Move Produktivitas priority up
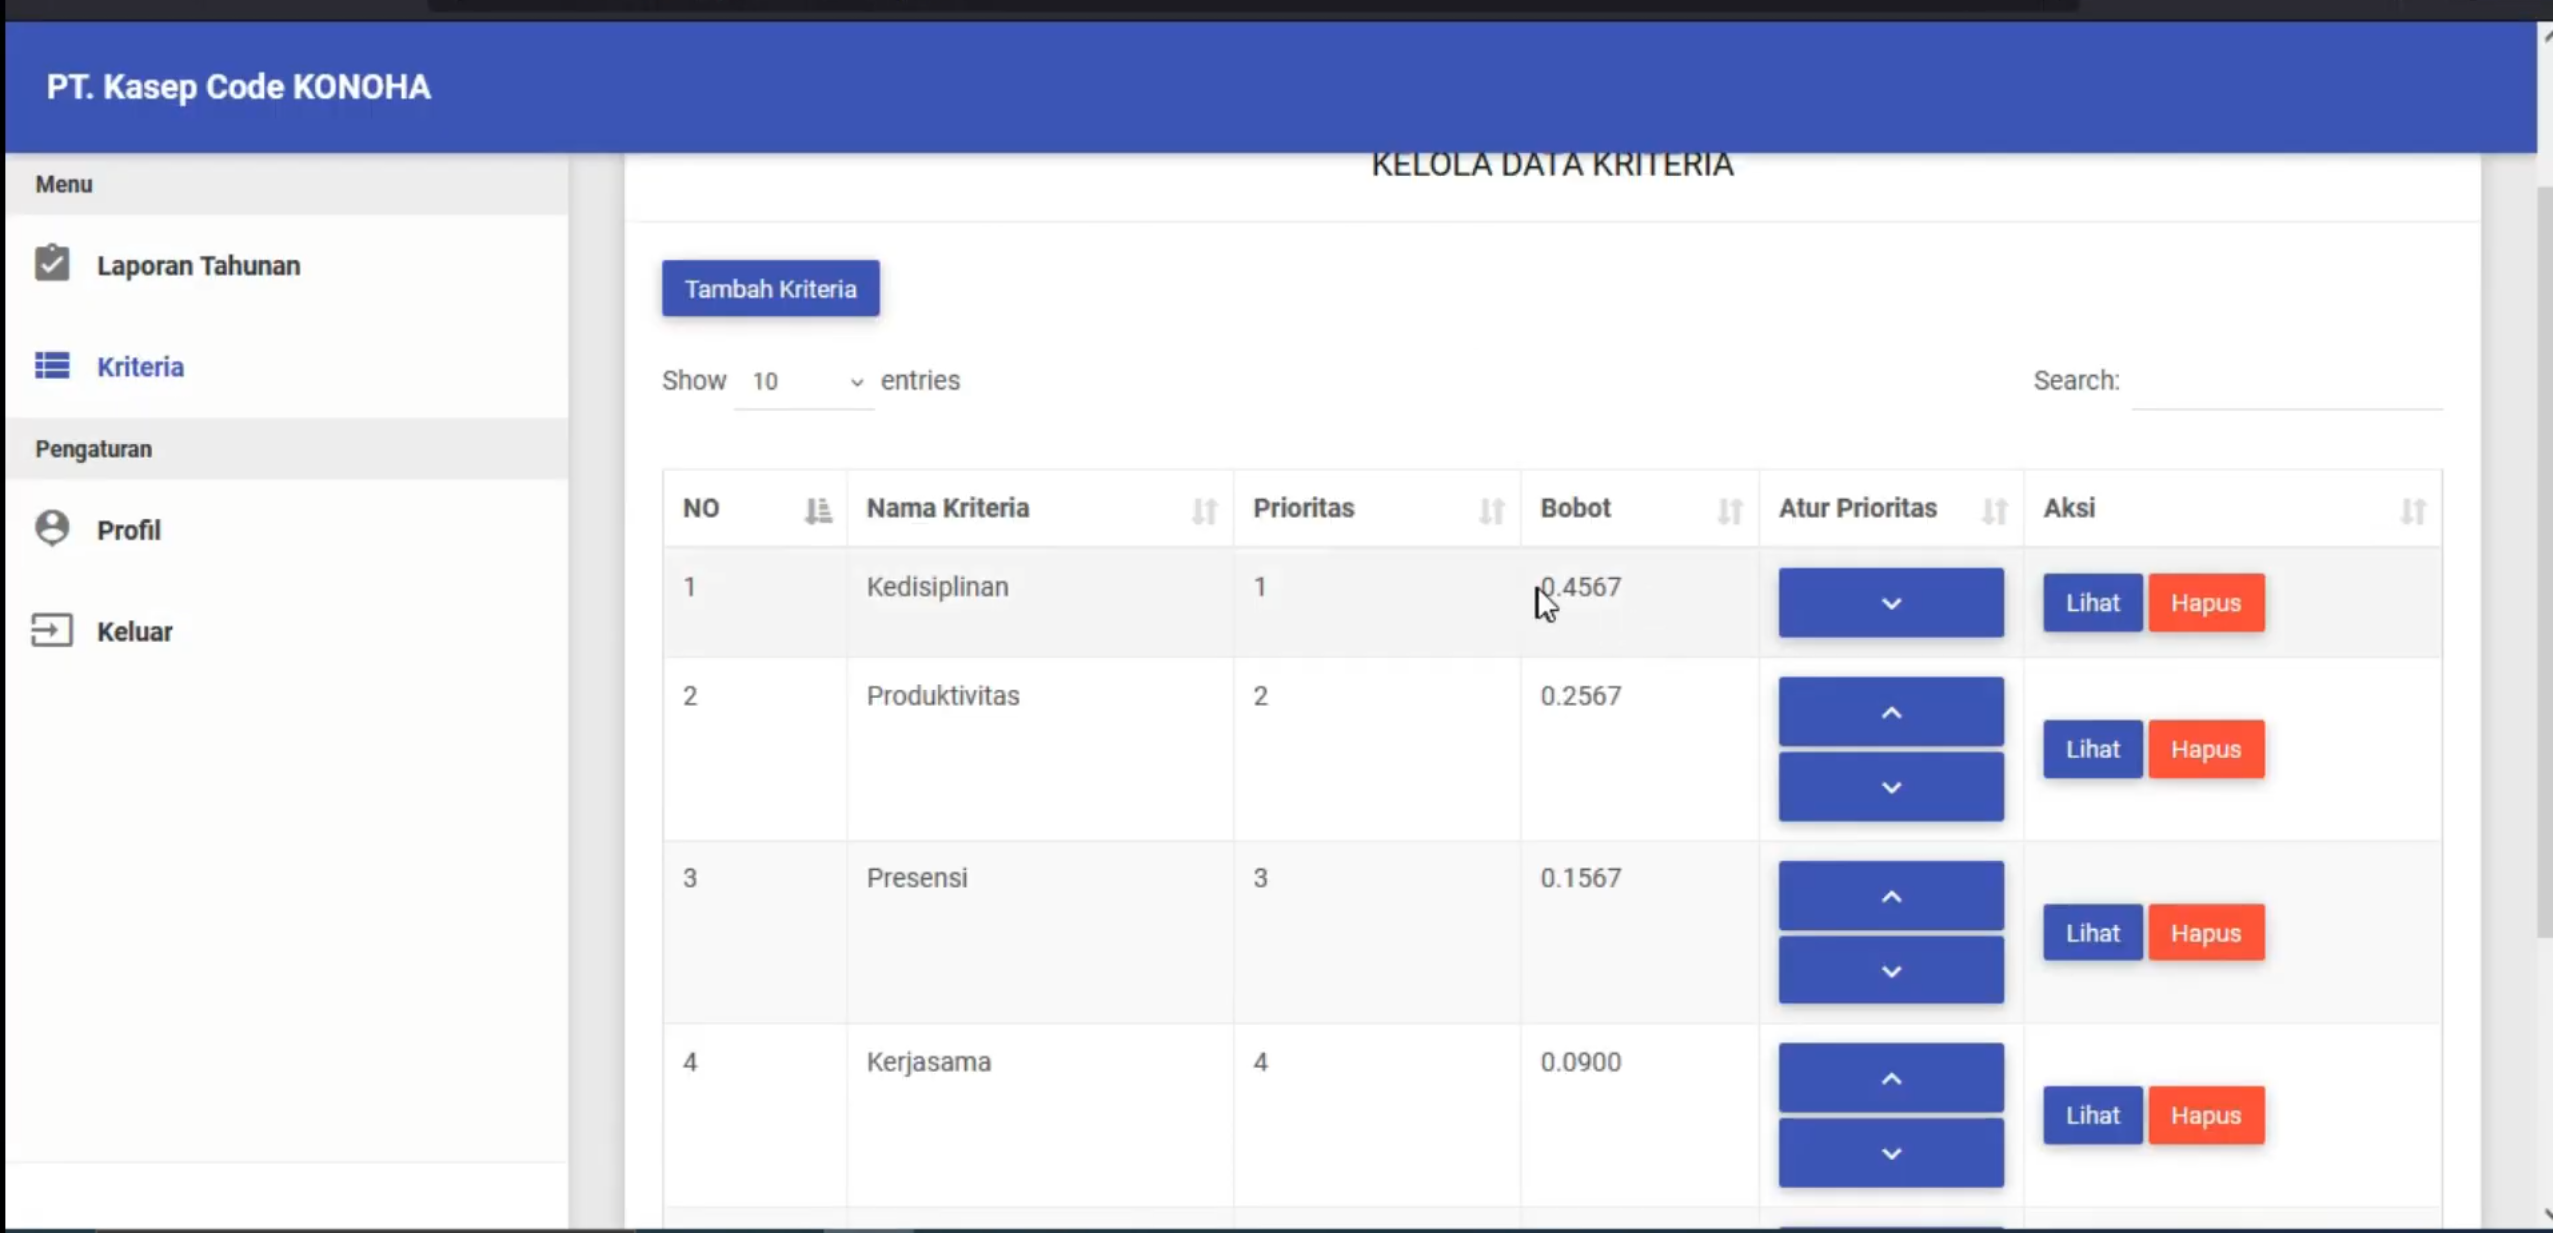 [x=1890, y=712]
